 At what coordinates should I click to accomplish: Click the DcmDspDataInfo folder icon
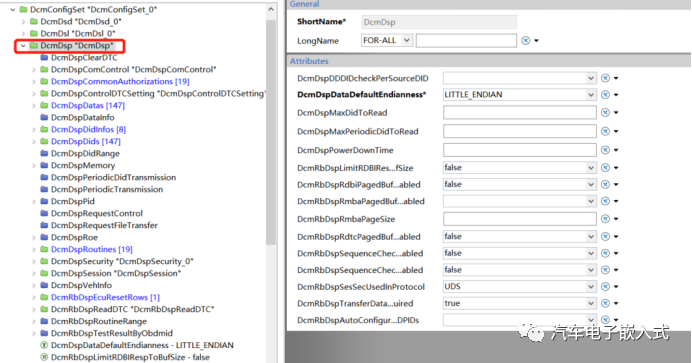[44, 117]
